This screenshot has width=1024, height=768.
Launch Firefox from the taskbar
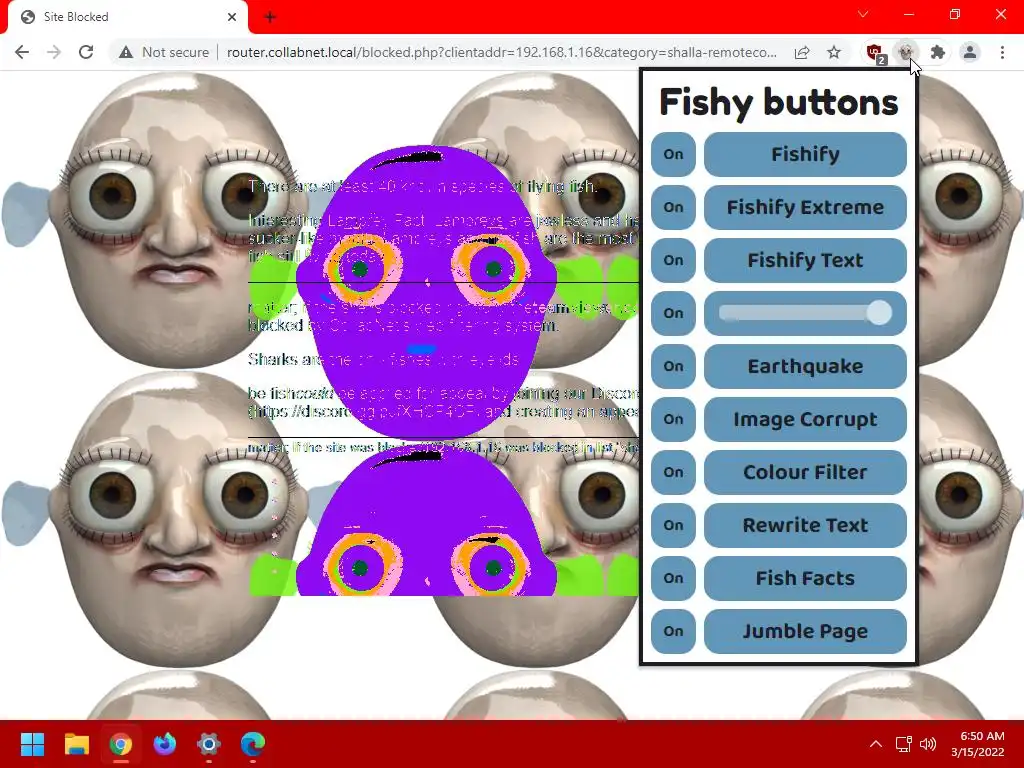(165, 744)
